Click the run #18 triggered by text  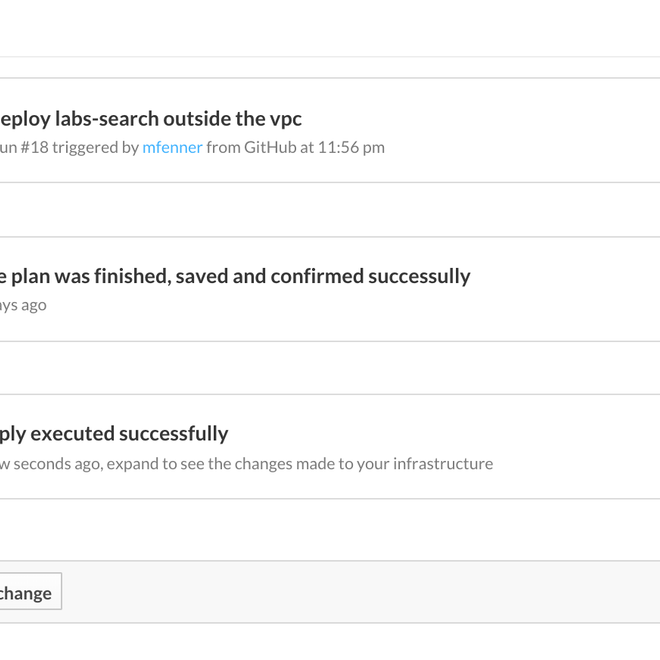(70, 147)
